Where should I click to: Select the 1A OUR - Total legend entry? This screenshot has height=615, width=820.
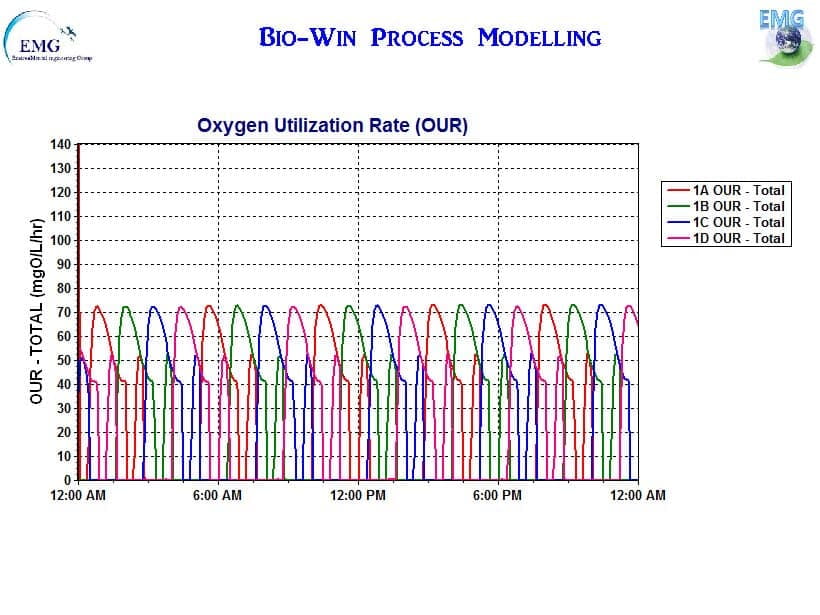(738, 190)
